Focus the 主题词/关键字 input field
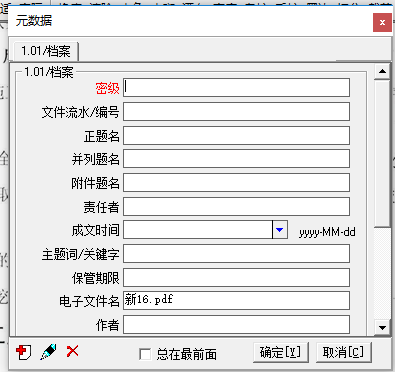 (x=236, y=254)
